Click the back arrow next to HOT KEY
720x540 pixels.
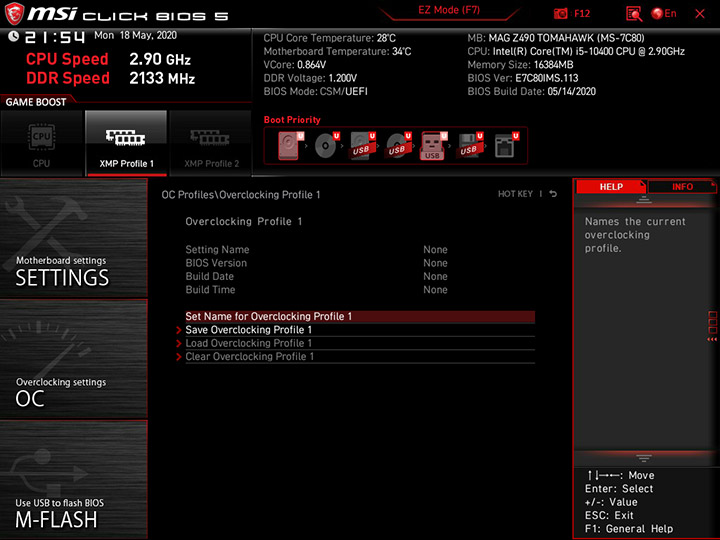coord(553,194)
